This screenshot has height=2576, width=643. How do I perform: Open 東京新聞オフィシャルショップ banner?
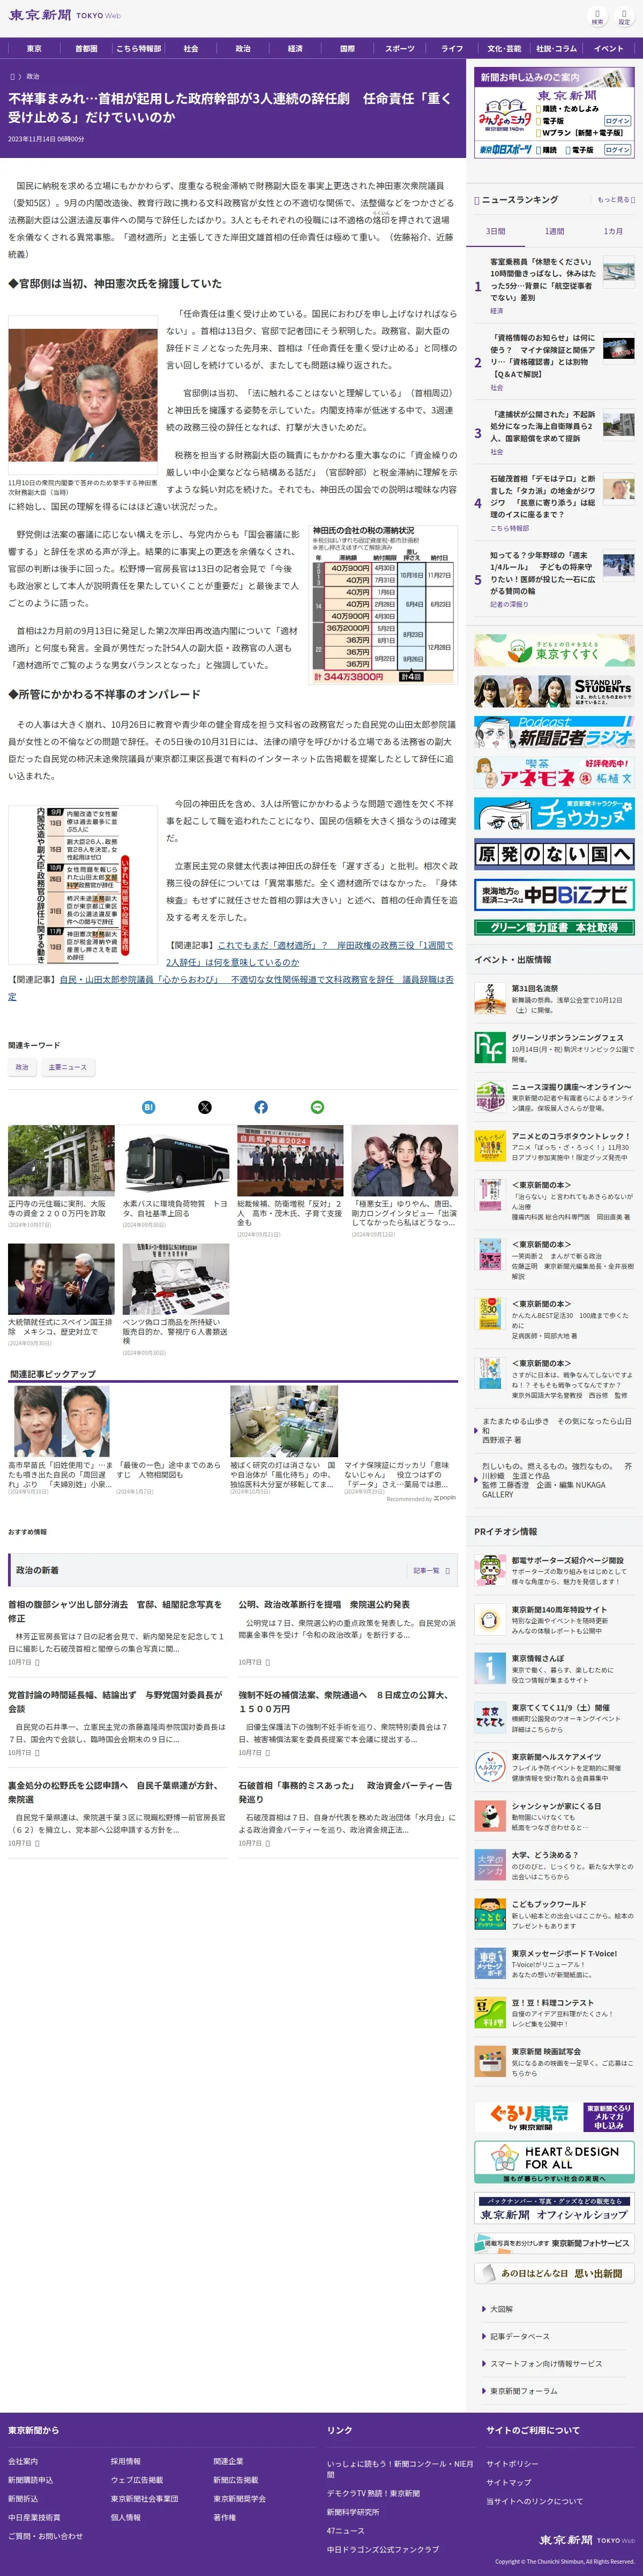click(554, 2209)
